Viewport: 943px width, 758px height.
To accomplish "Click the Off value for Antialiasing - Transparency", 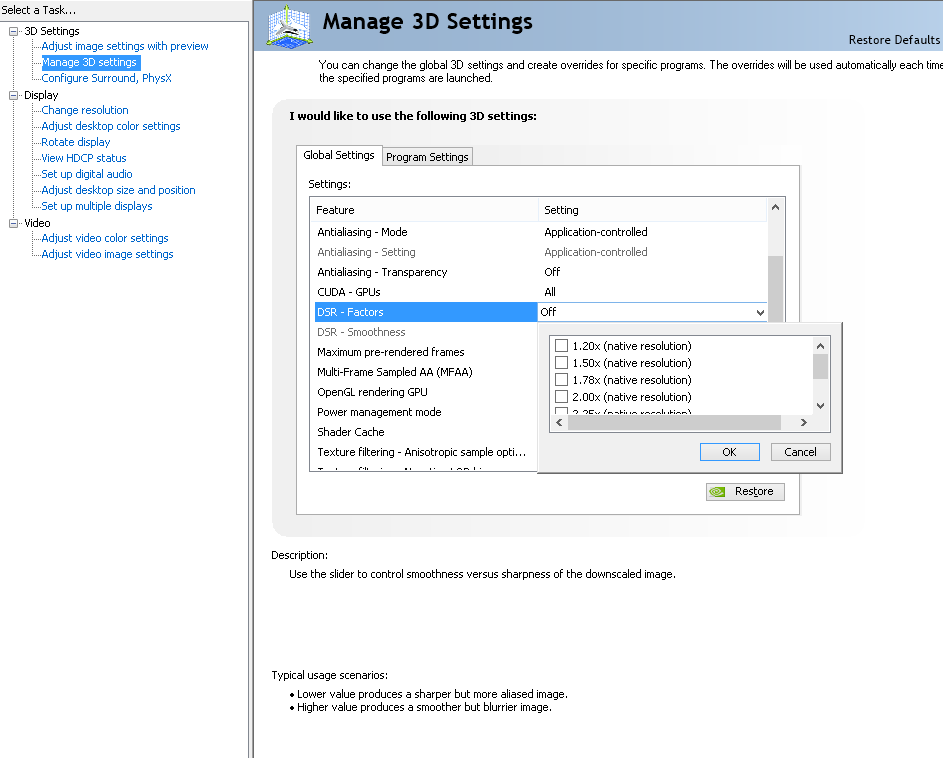I will (551, 272).
